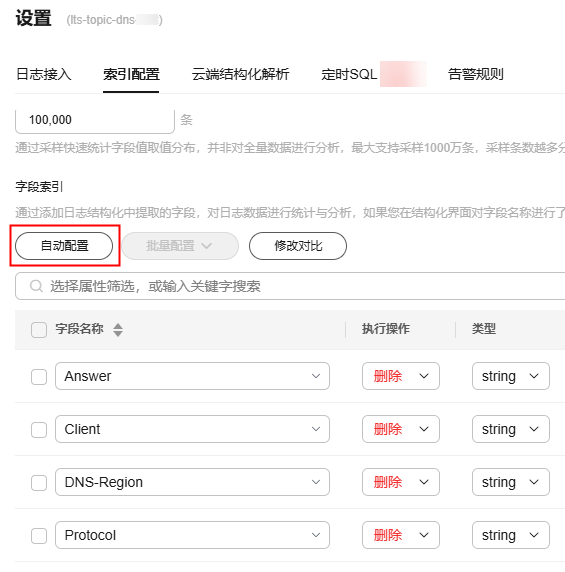Edit the 100,000 sample count field

pos(95,120)
